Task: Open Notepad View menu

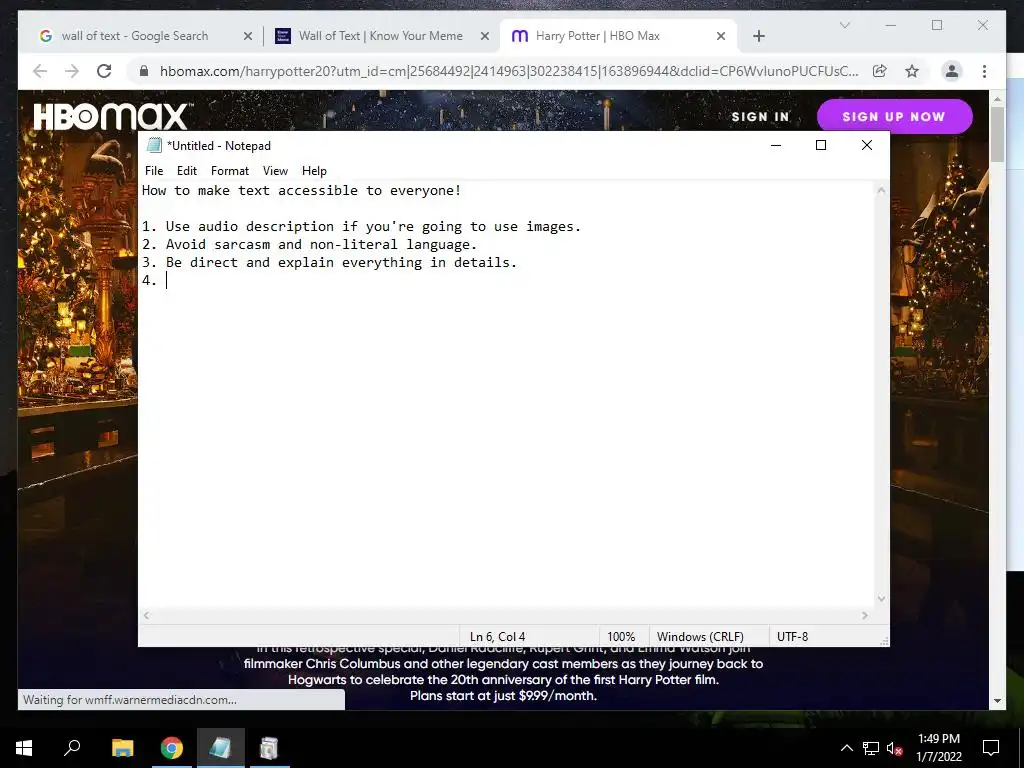Action: [275, 170]
